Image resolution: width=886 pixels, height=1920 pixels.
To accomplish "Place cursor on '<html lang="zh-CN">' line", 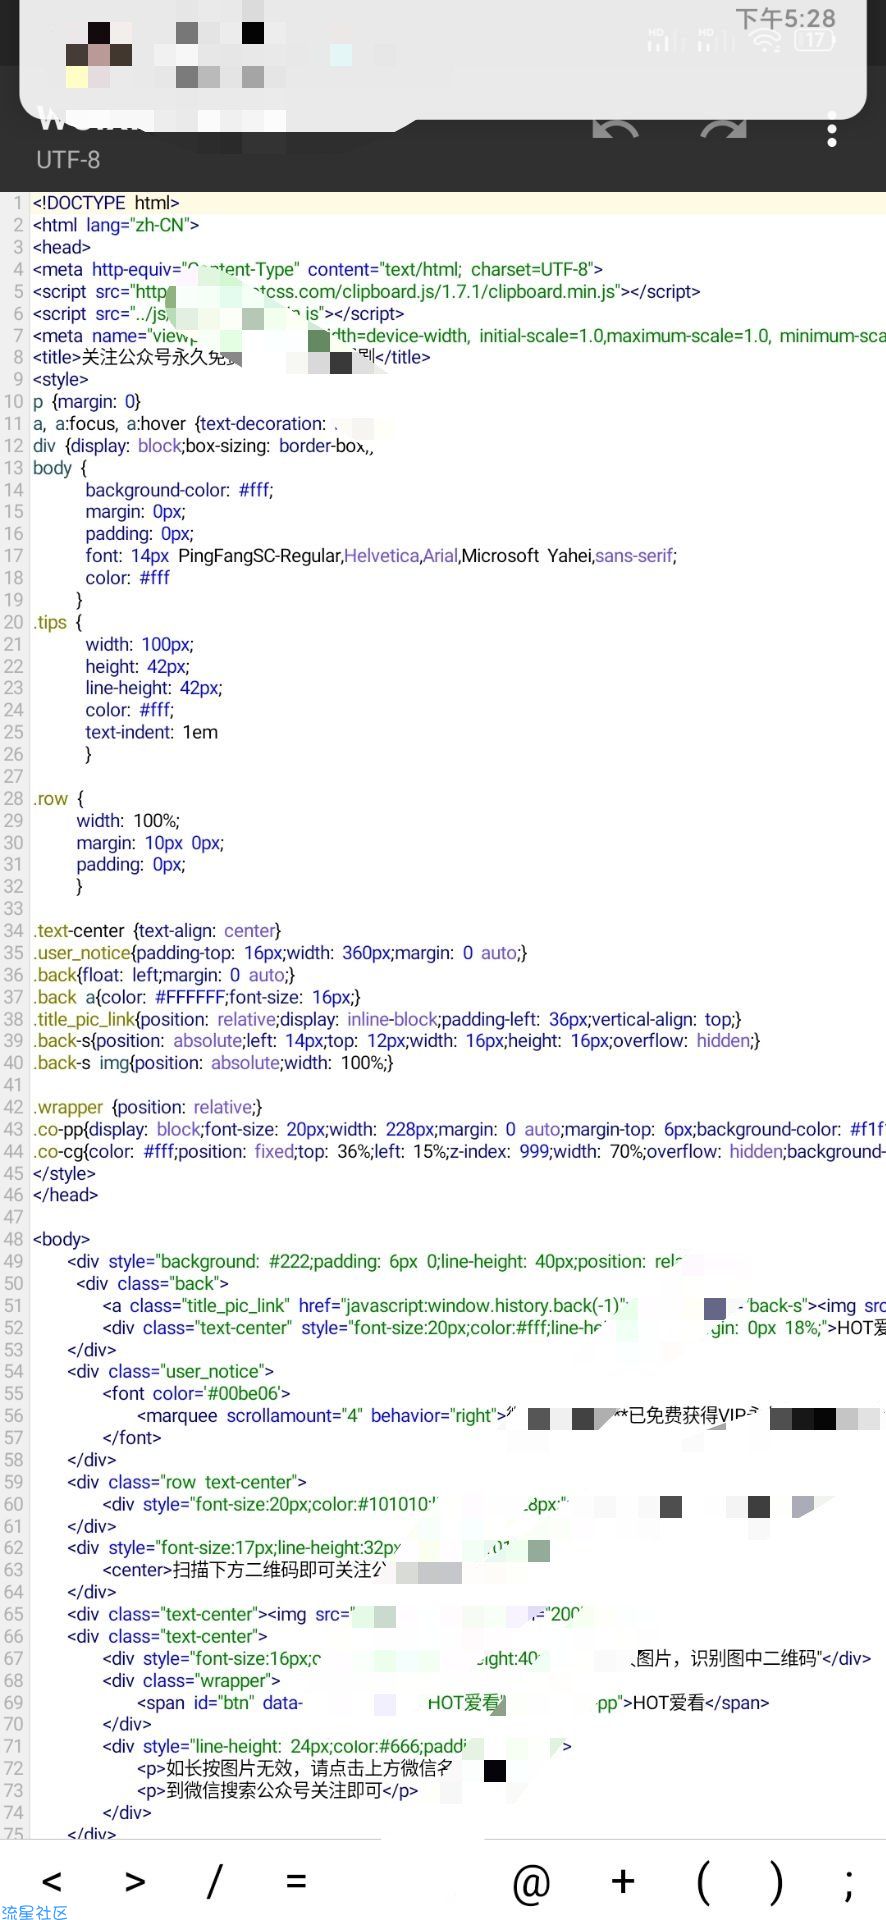I will 116,225.
